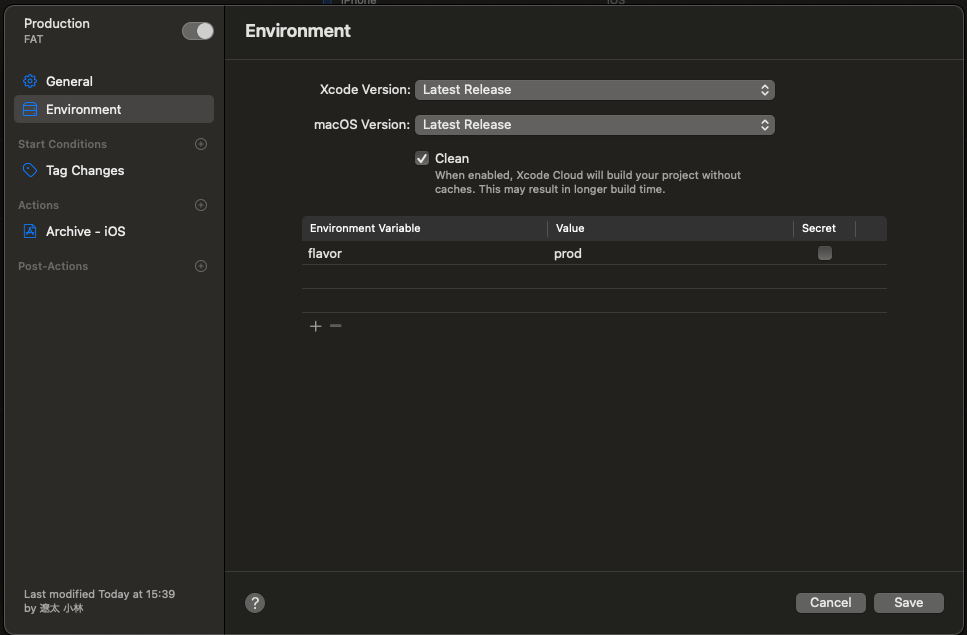Select General in the sidebar
This screenshot has width=967, height=635.
tap(114, 81)
